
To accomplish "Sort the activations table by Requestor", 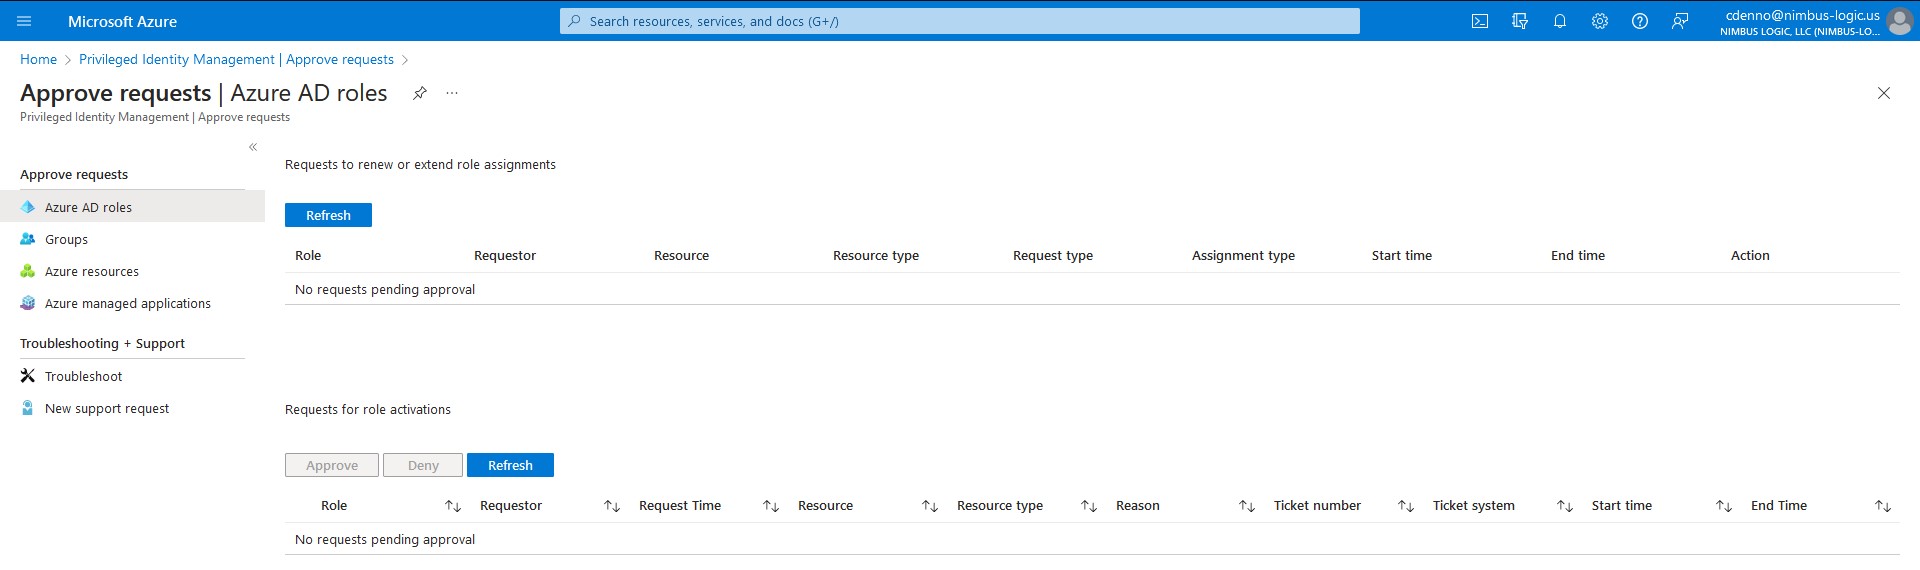I will coord(612,506).
